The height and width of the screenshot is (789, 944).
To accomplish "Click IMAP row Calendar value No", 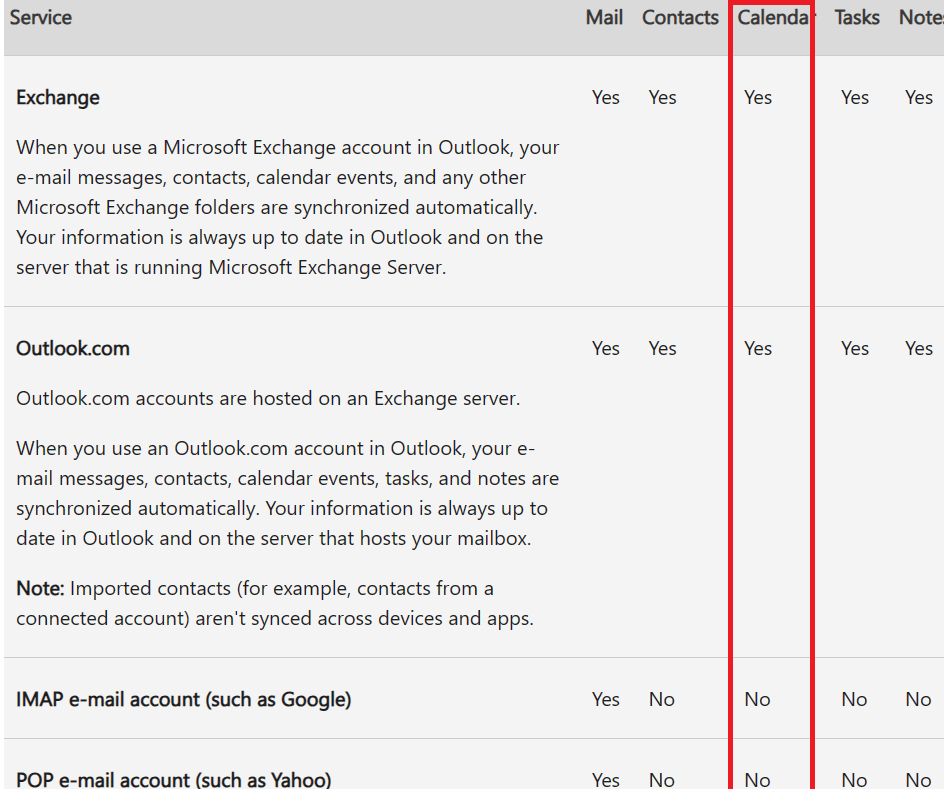I will [757, 699].
